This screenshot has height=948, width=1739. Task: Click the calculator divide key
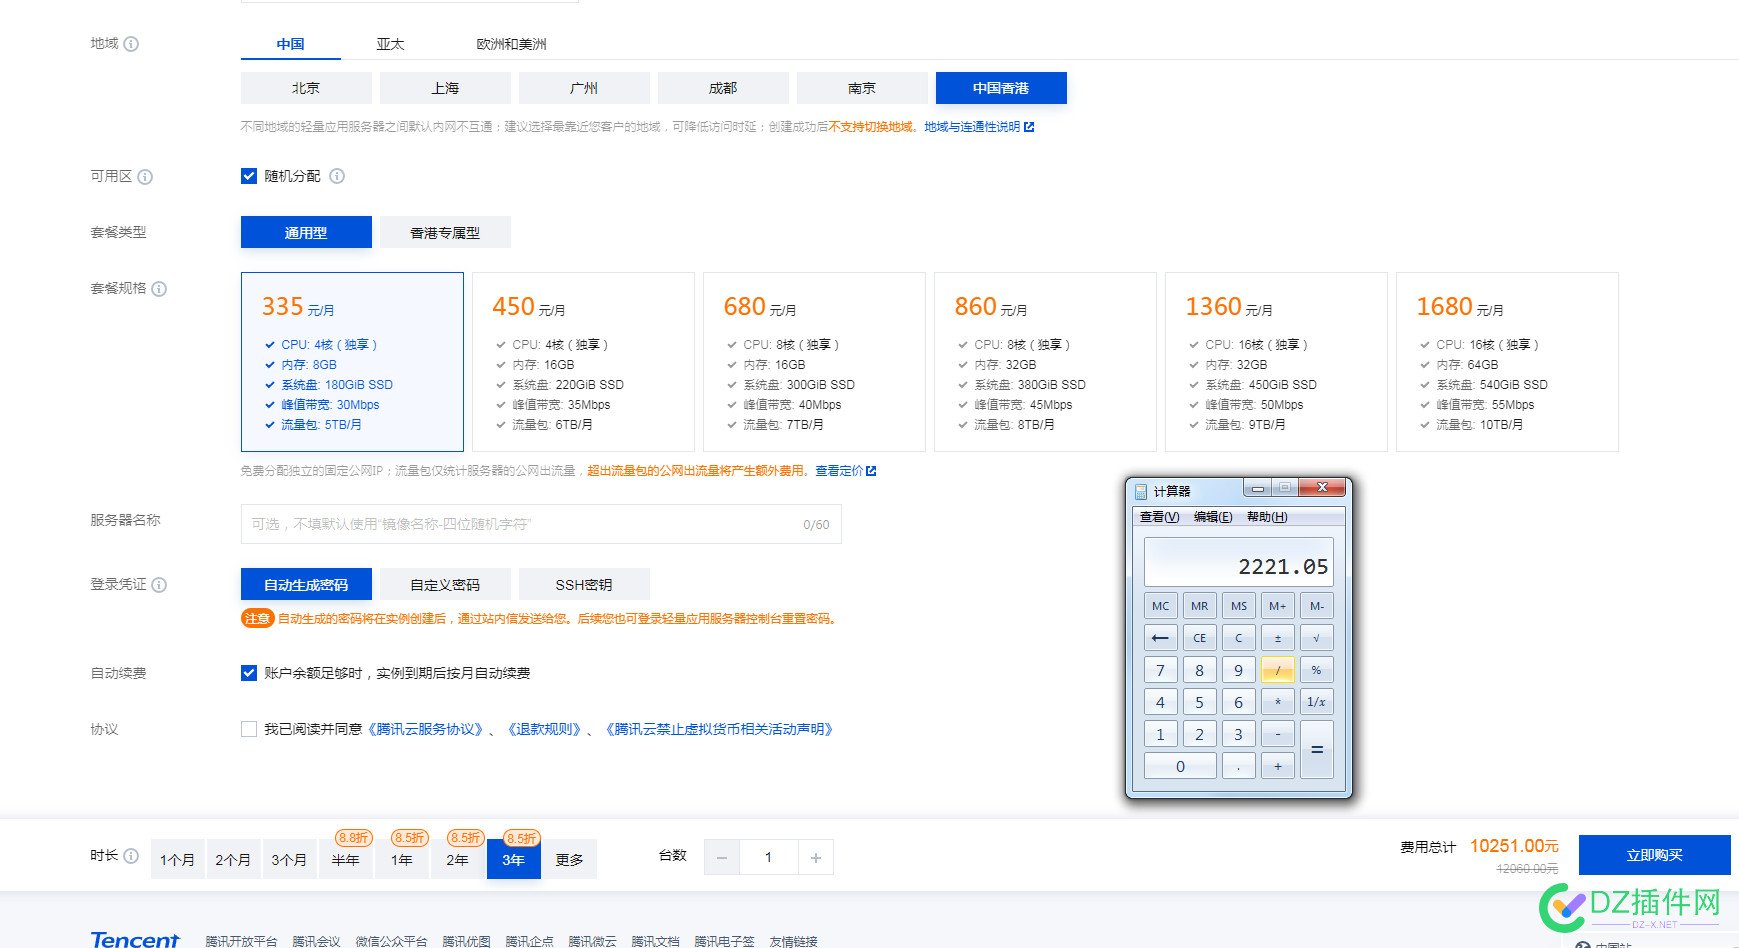(1277, 670)
